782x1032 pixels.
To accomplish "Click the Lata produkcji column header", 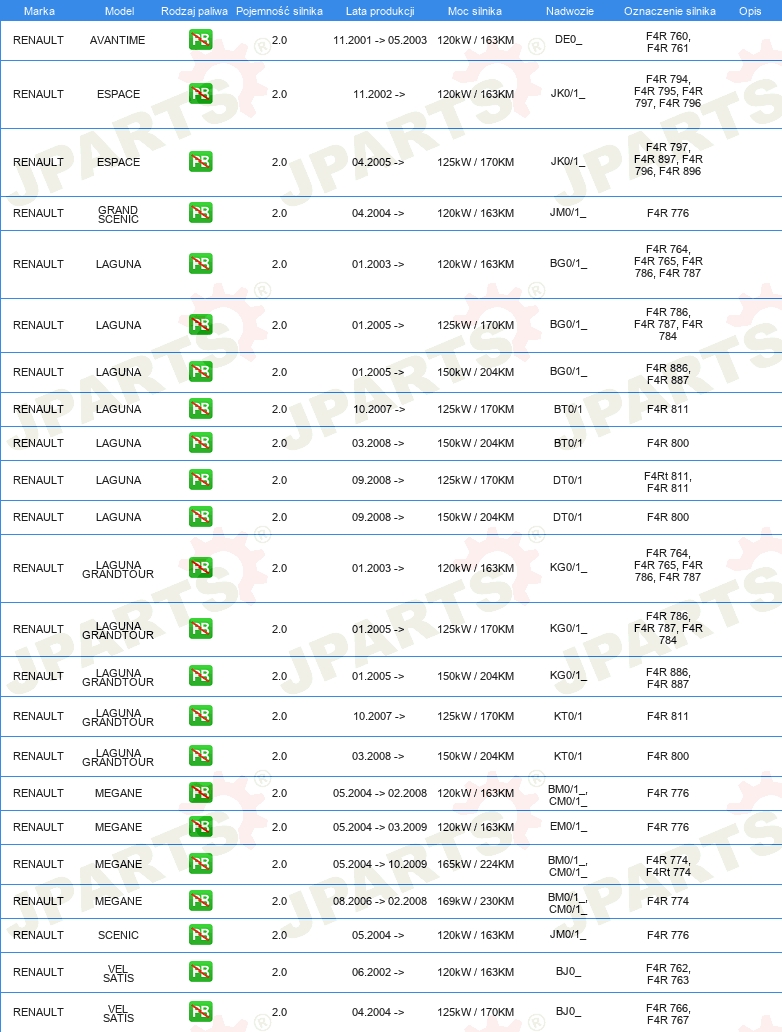I will point(380,11).
